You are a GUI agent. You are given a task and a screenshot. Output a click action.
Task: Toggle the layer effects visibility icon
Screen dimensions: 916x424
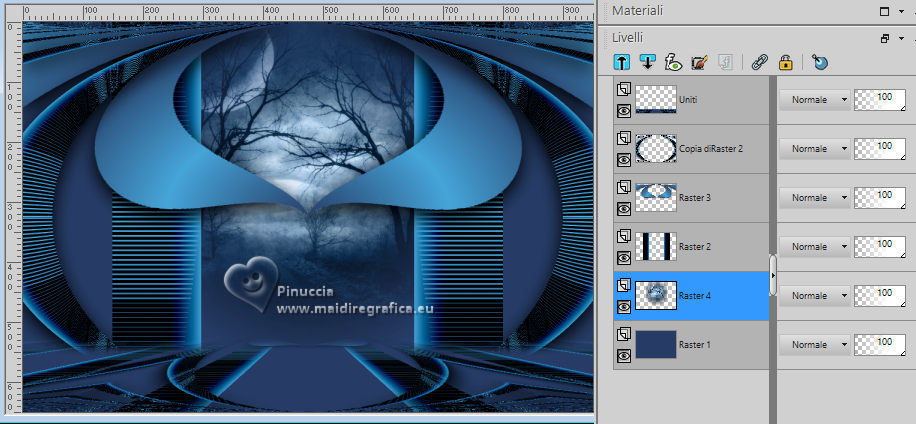[674, 62]
